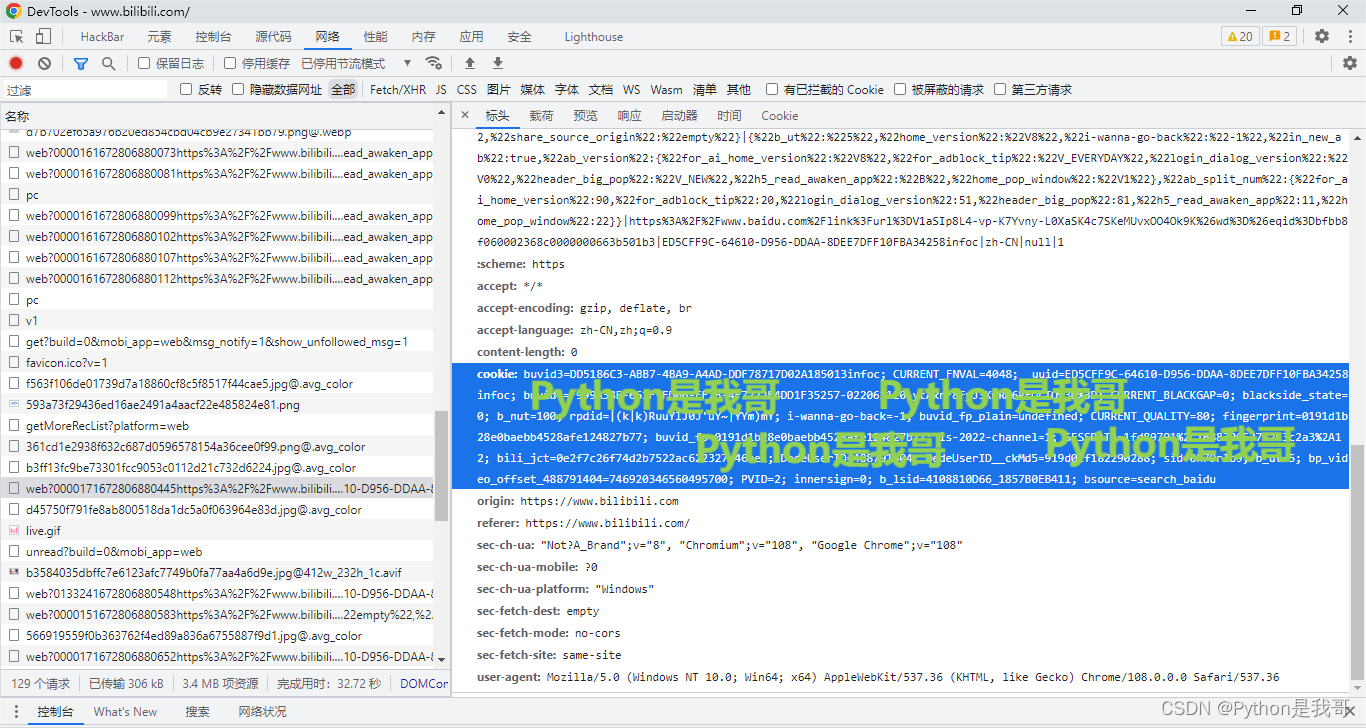Check the third-party requests checkbox
This screenshot has height=728, width=1366.
[1000, 89]
